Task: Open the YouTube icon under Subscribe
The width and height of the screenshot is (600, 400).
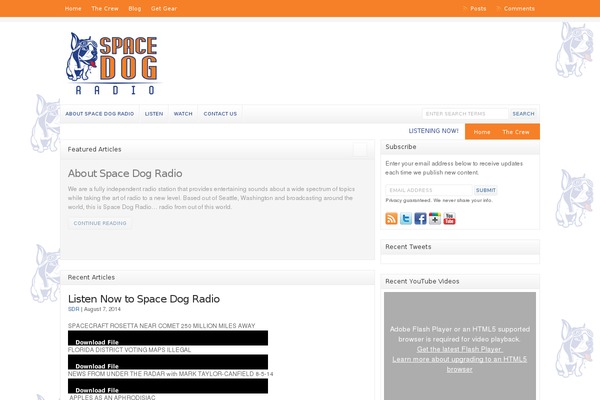Action: pos(449,219)
